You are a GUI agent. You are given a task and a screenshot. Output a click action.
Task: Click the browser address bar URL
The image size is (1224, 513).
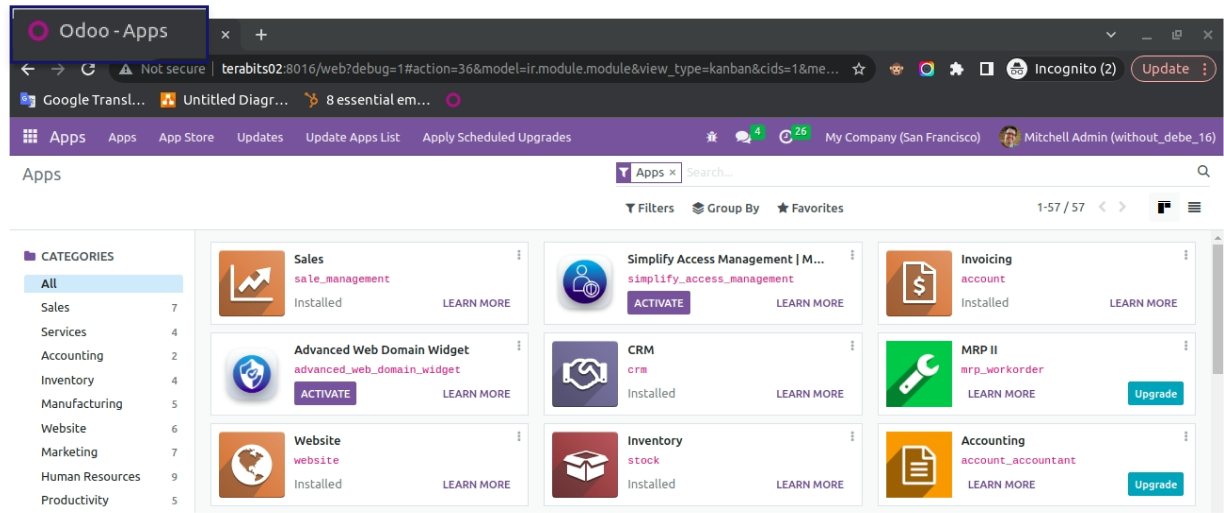coord(530,69)
